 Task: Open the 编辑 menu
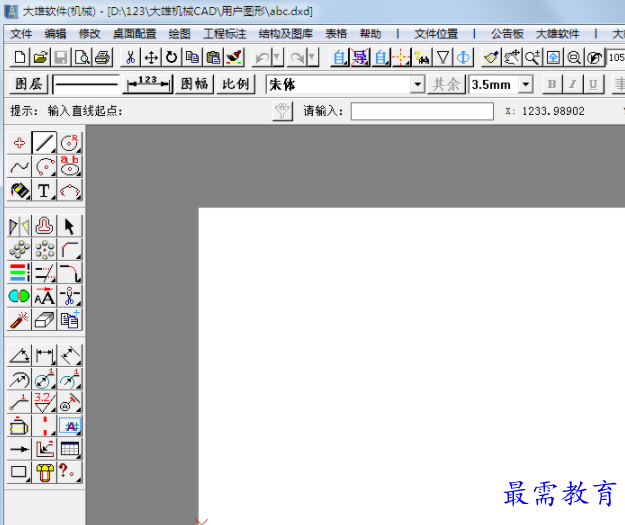pyautogui.click(x=55, y=34)
